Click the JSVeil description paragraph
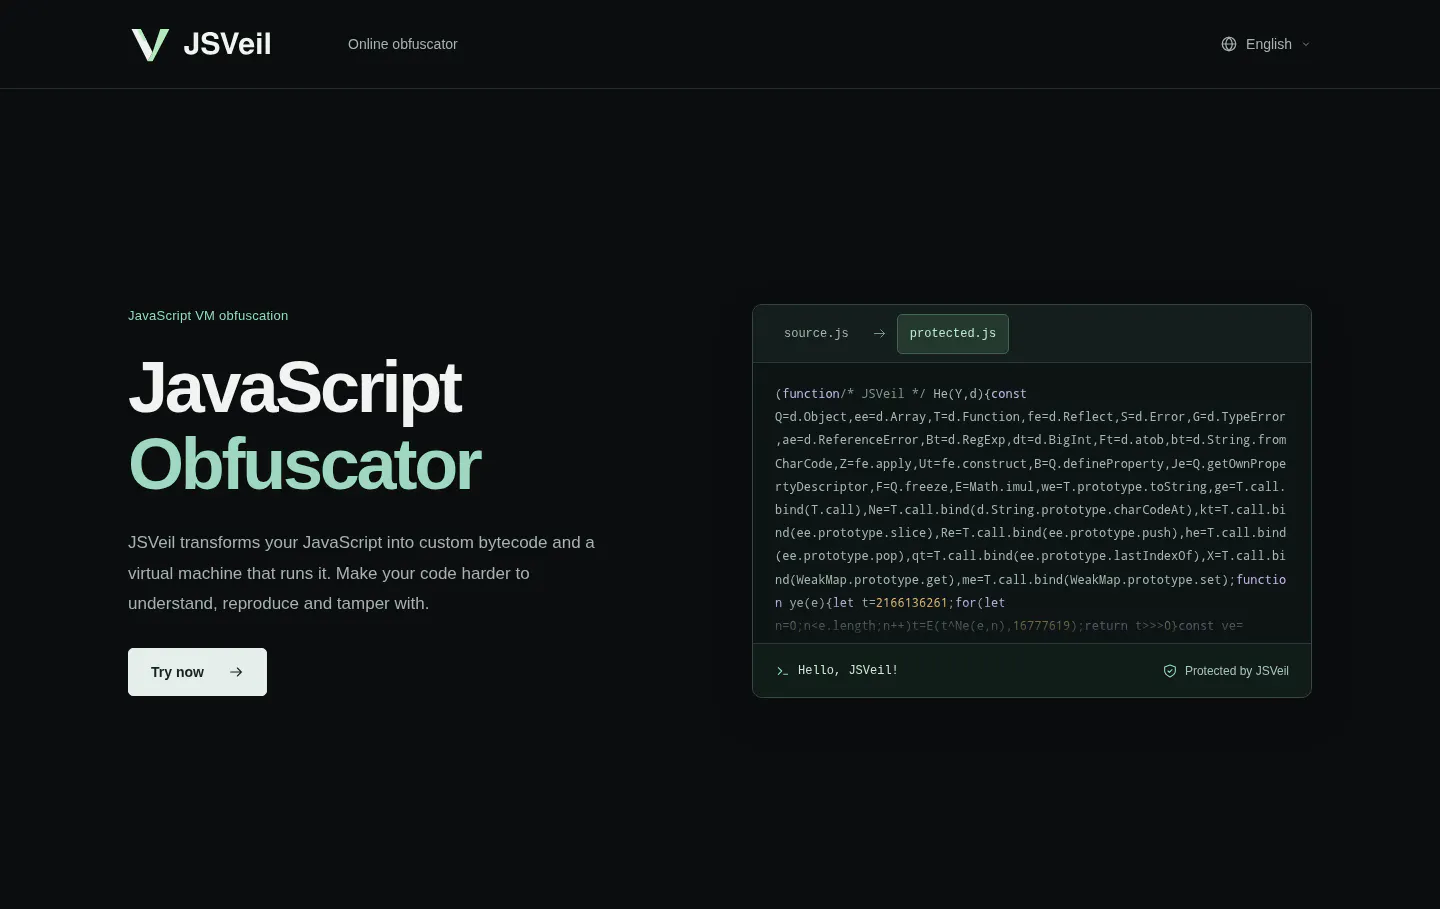Viewport: 1440px width, 909px height. [x=362, y=573]
